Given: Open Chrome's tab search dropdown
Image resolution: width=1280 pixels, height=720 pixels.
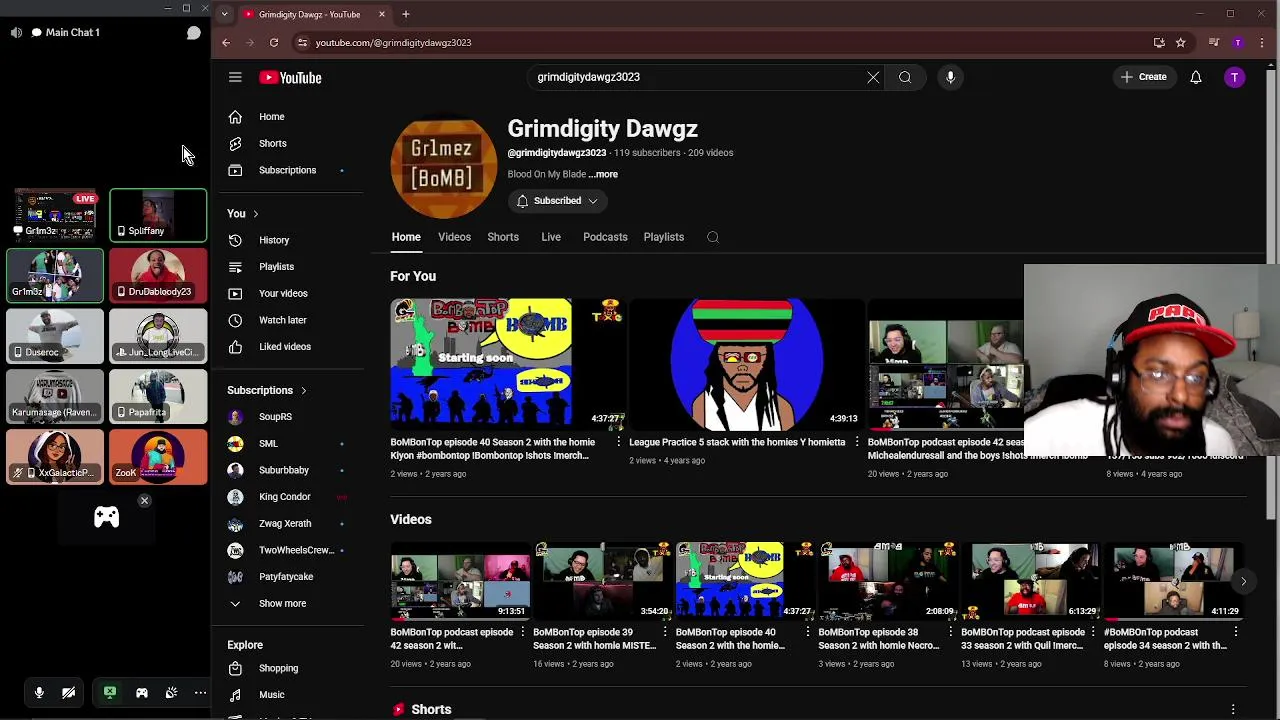Looking at the screenshot, I should coord(224,14).
